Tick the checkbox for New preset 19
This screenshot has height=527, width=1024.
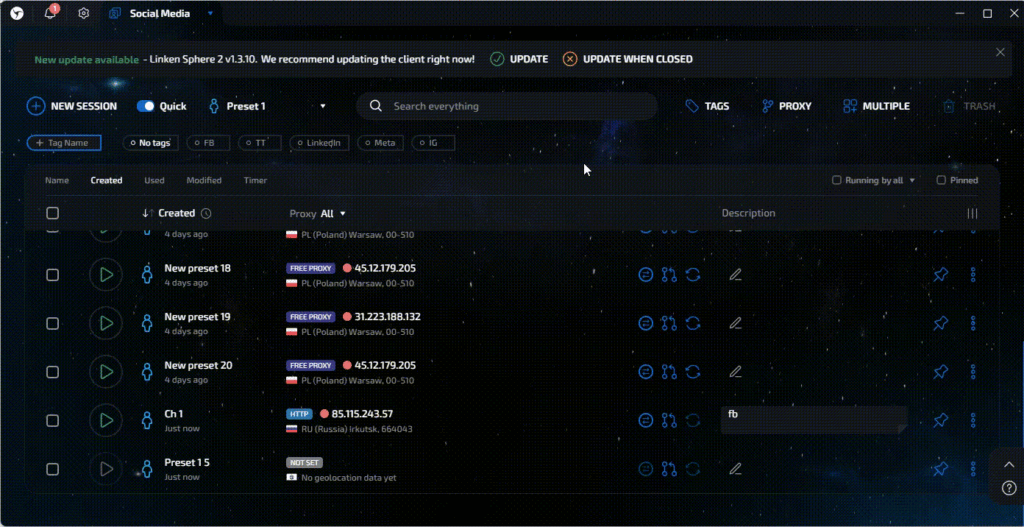pos(53,323)
